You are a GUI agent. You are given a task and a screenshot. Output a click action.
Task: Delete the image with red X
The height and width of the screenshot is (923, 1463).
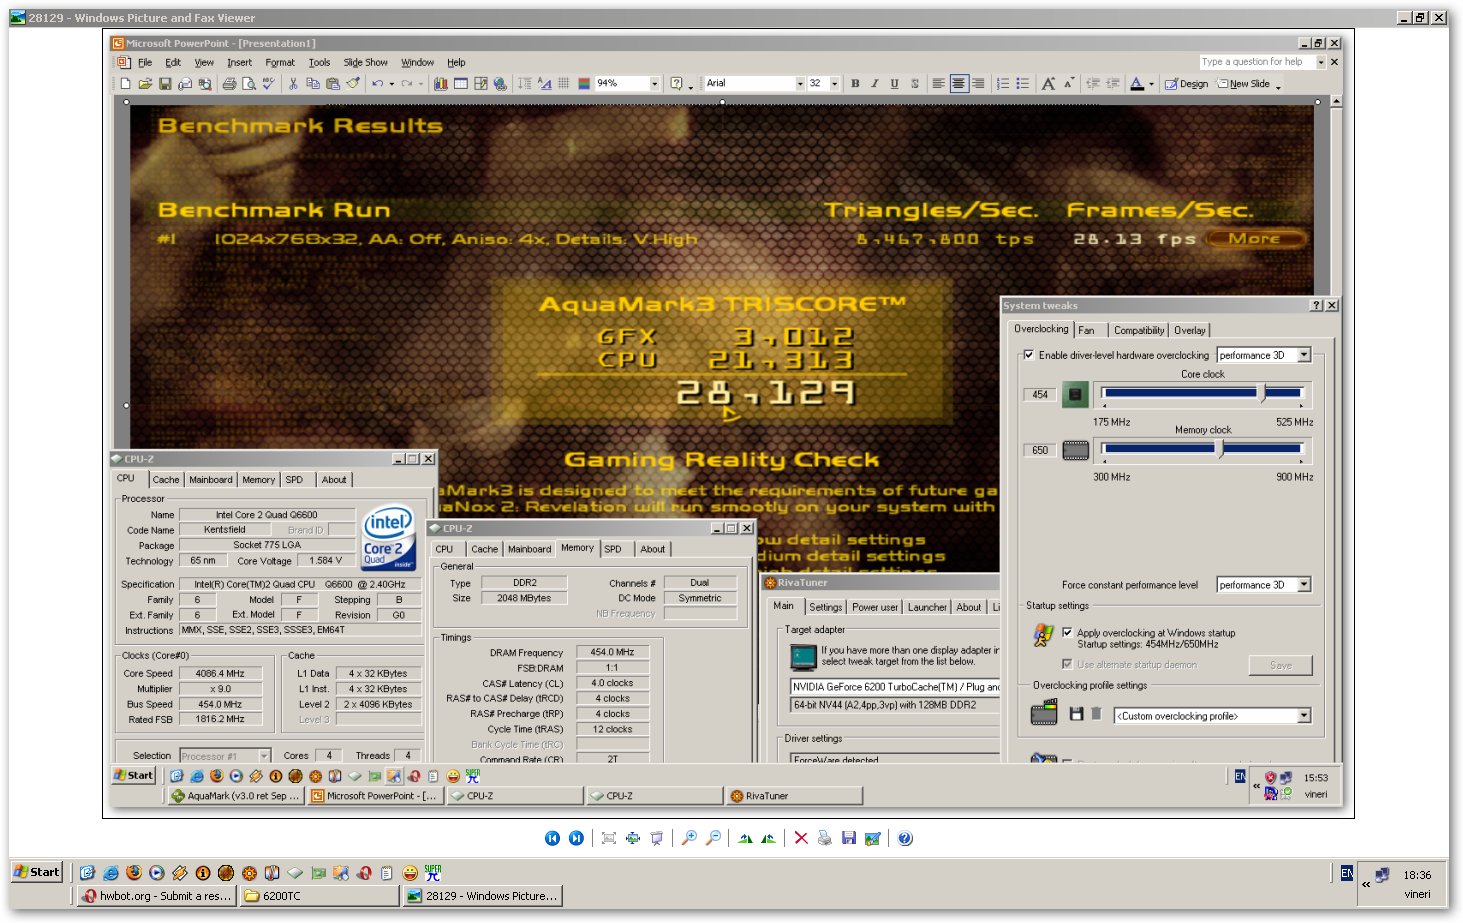point(801,838)
